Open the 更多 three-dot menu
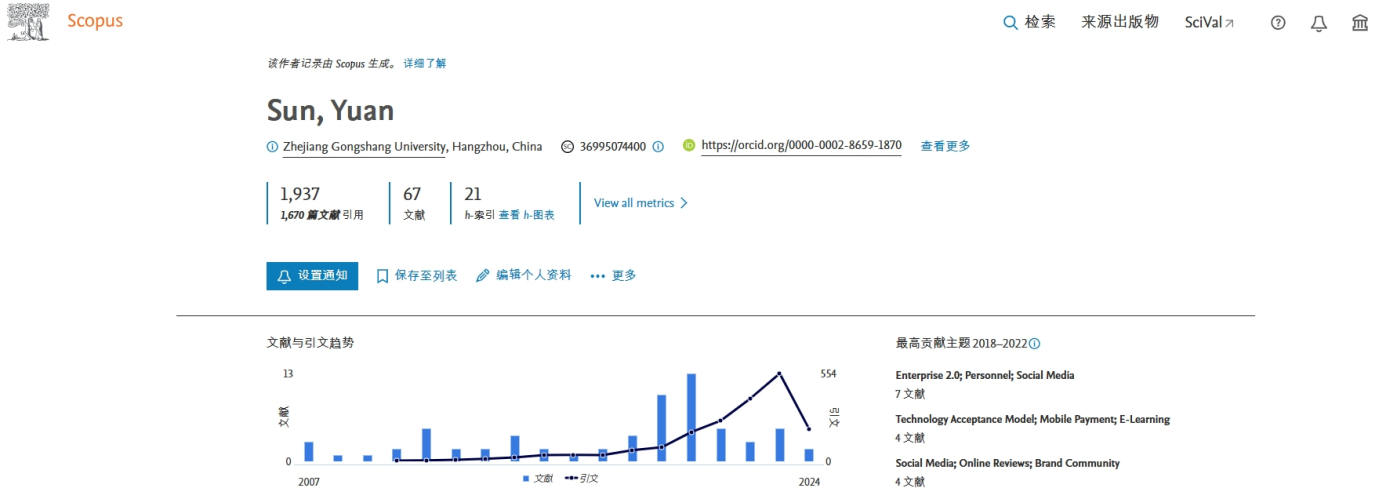1386x499 pixels. (613, 276)
